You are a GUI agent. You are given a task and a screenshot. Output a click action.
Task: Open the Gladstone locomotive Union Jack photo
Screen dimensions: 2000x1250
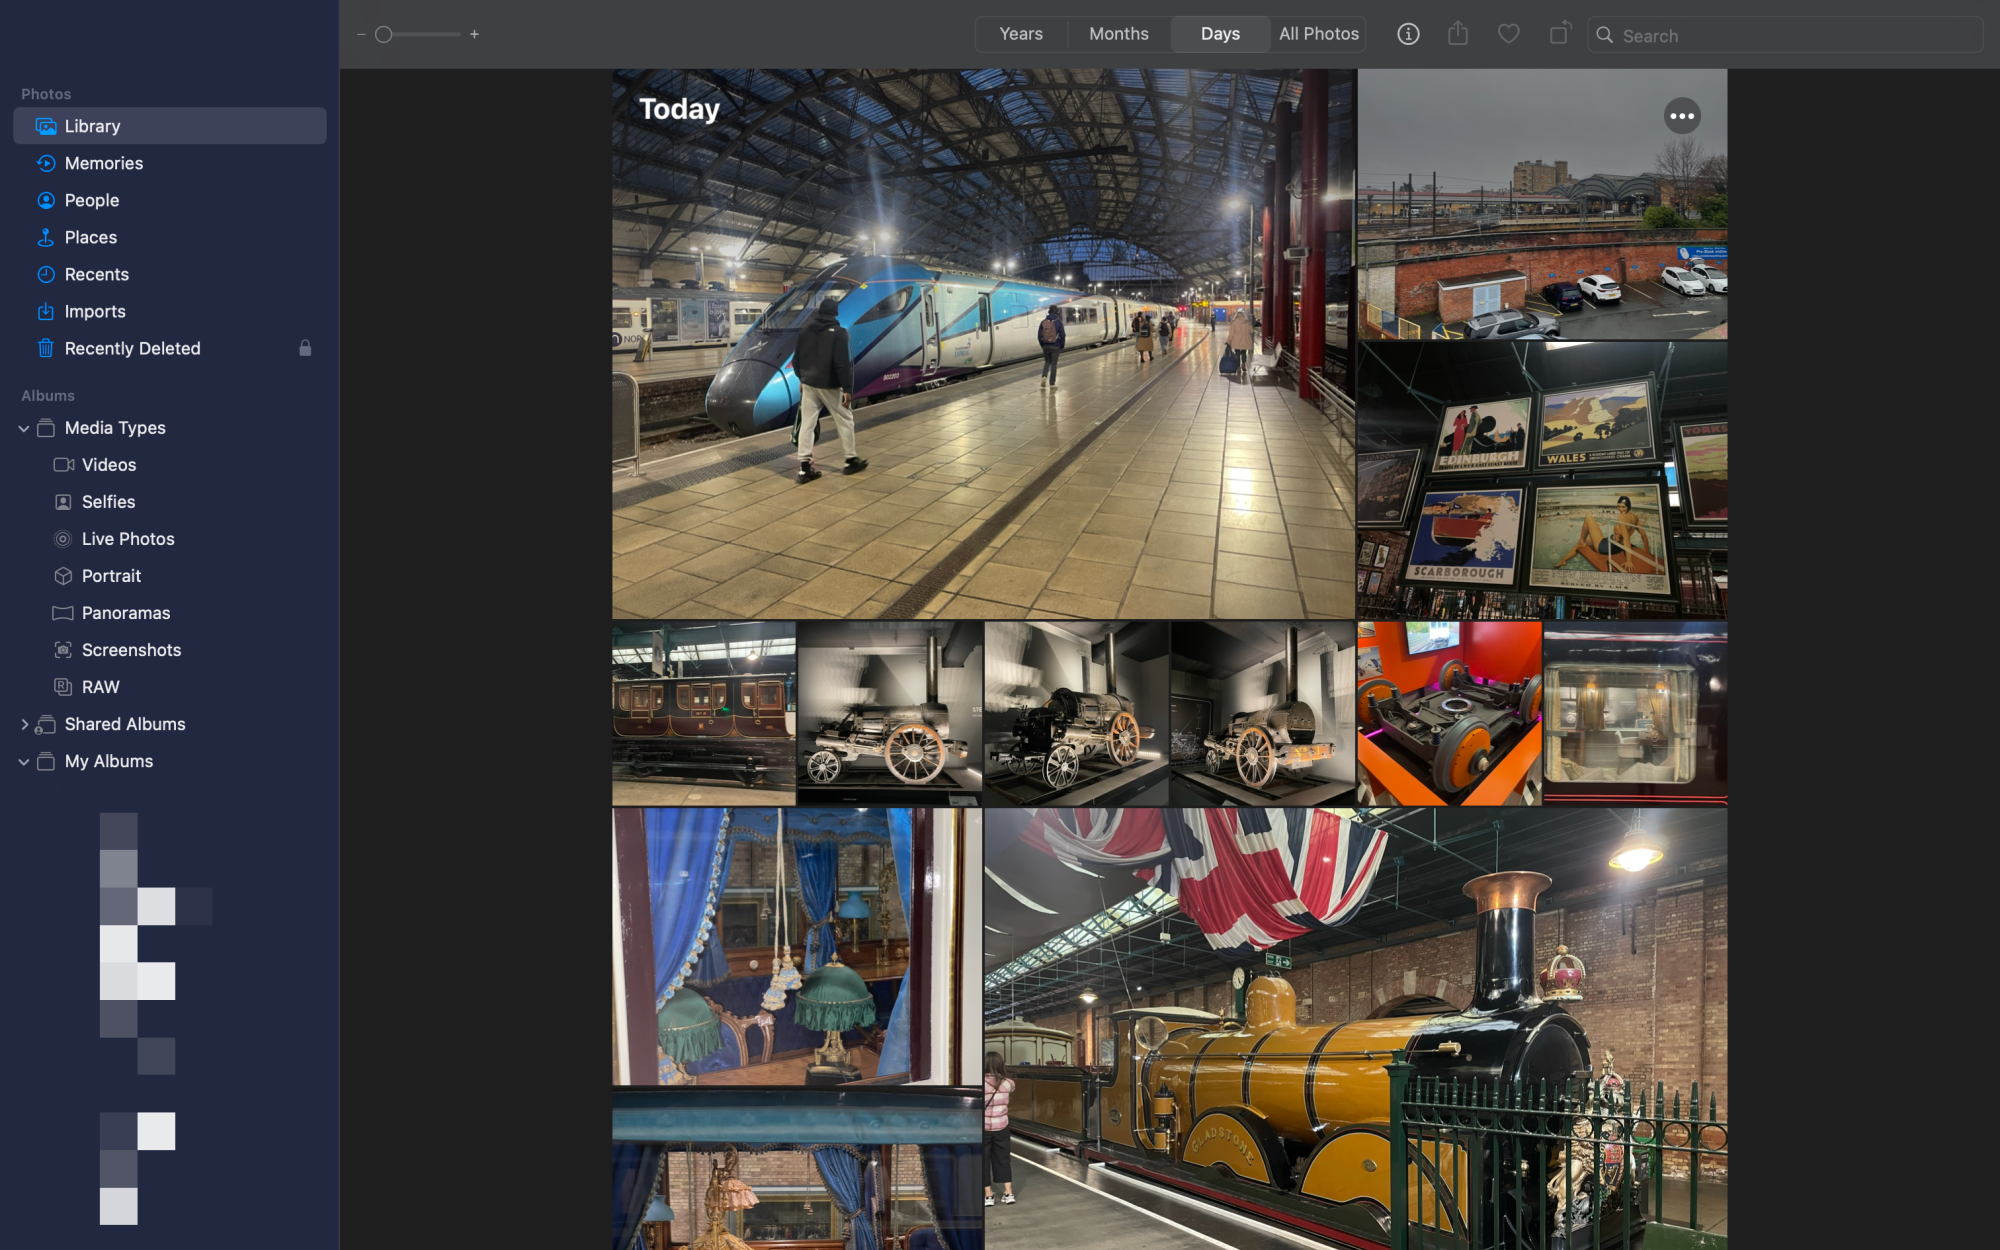pyautogui.click(x=1355, y=1029)
